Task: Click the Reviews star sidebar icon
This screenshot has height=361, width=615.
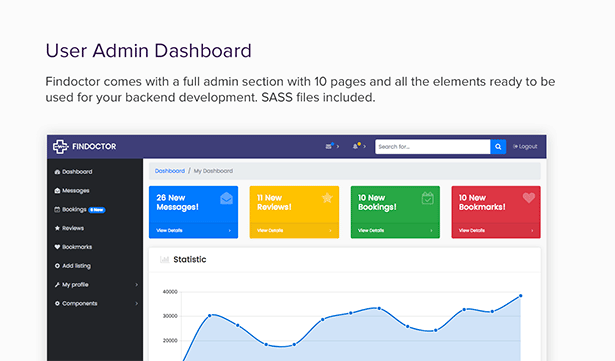Action: click(57, 228)
